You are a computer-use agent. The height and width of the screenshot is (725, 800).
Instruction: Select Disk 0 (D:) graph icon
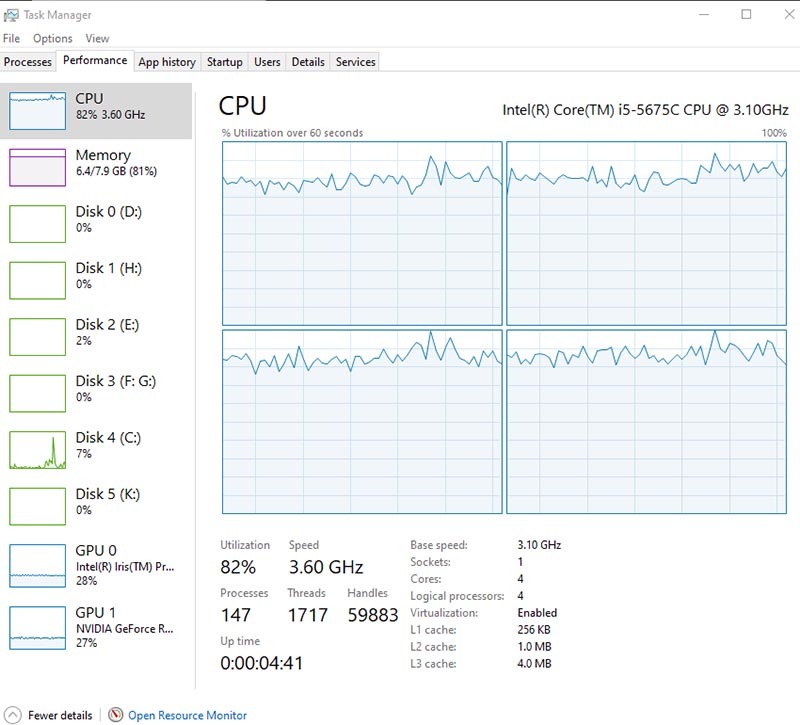coord(37,223)
